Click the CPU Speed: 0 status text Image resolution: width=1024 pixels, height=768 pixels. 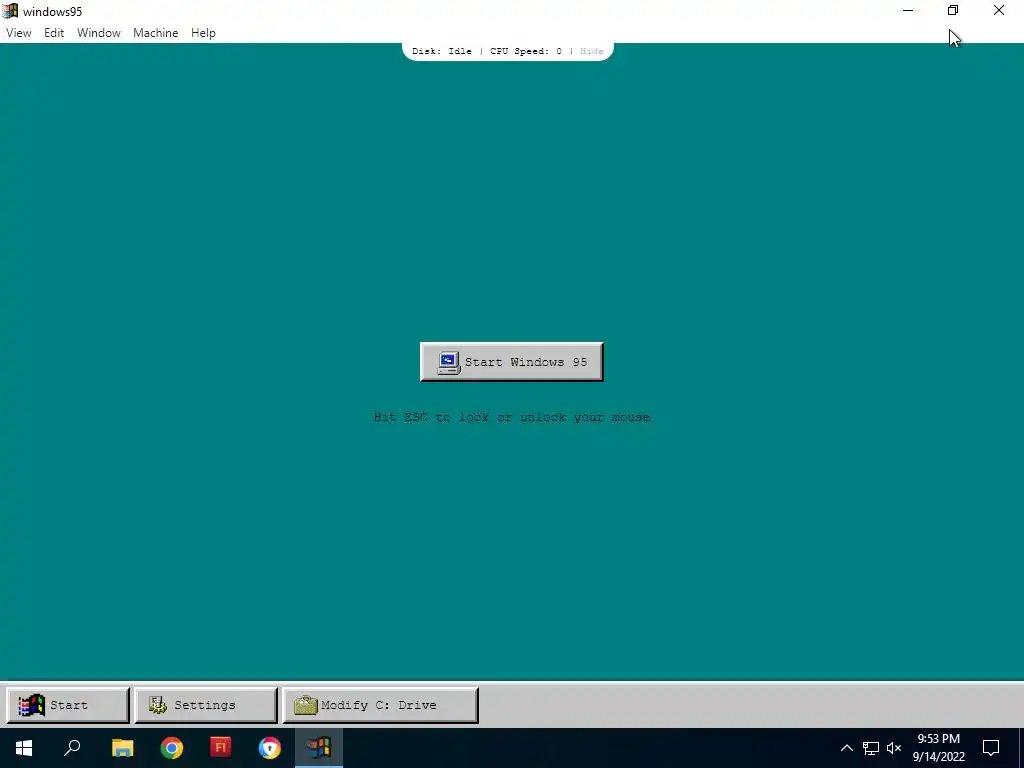[526, 51]
